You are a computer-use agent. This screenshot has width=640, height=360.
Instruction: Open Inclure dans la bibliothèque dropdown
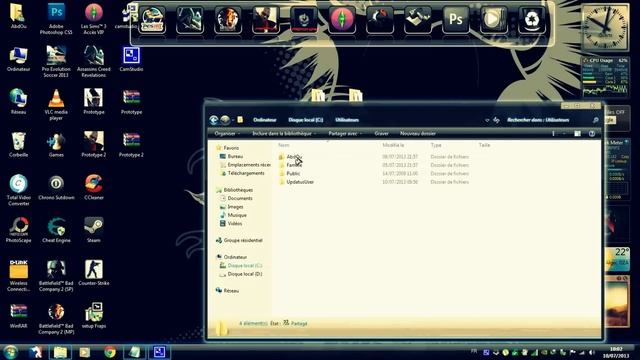pos(284,133)
